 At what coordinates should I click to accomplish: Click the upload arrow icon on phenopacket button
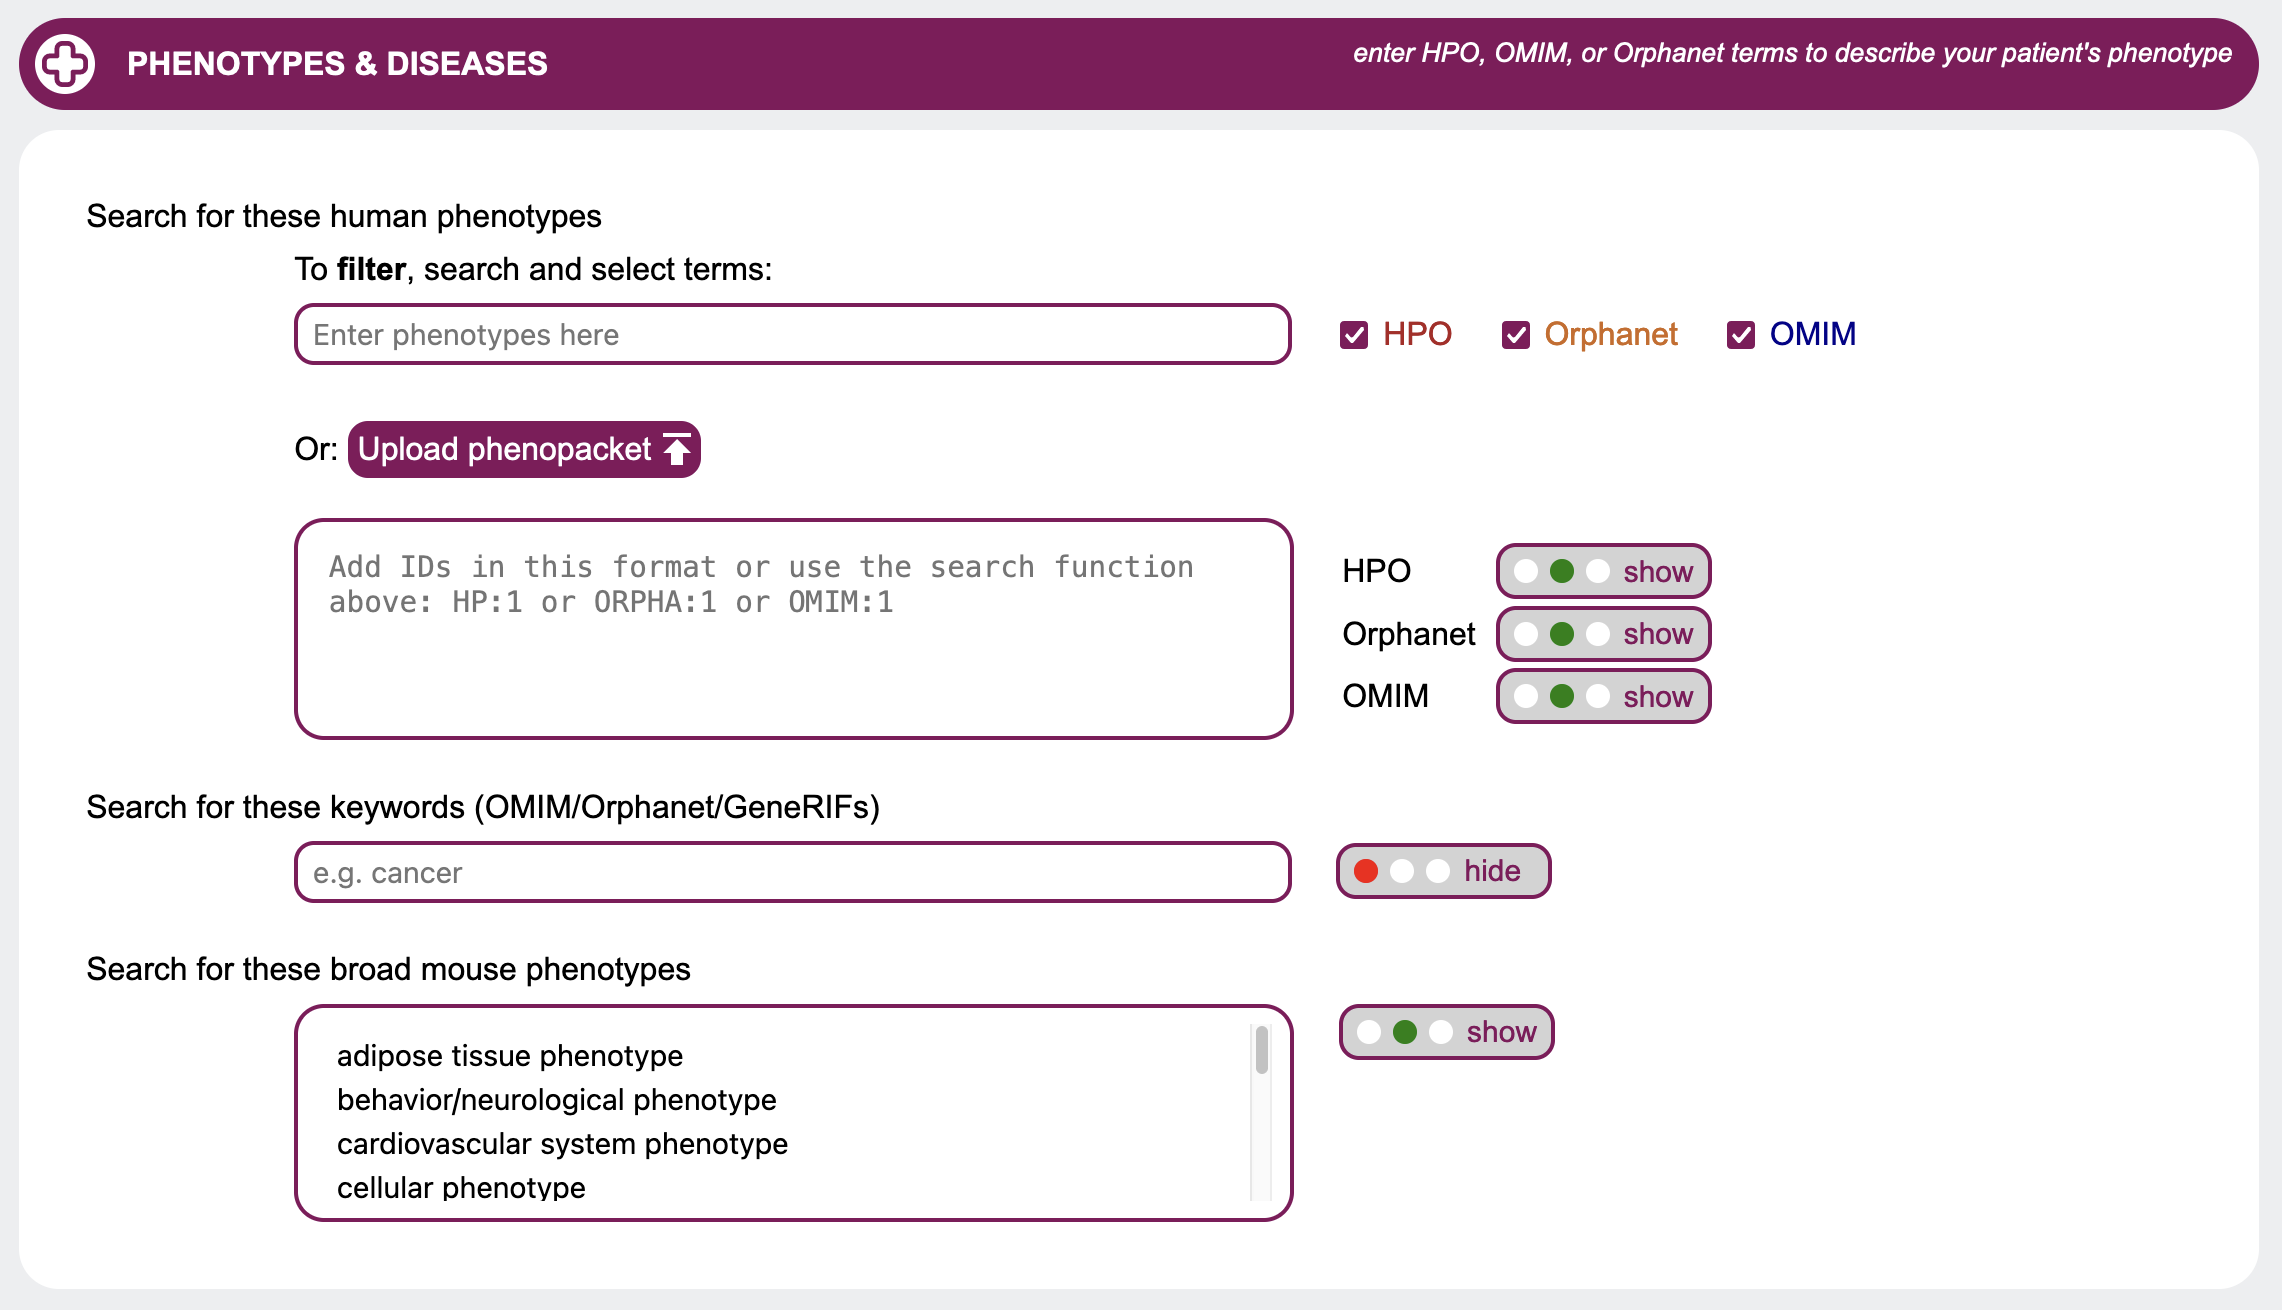677,449
